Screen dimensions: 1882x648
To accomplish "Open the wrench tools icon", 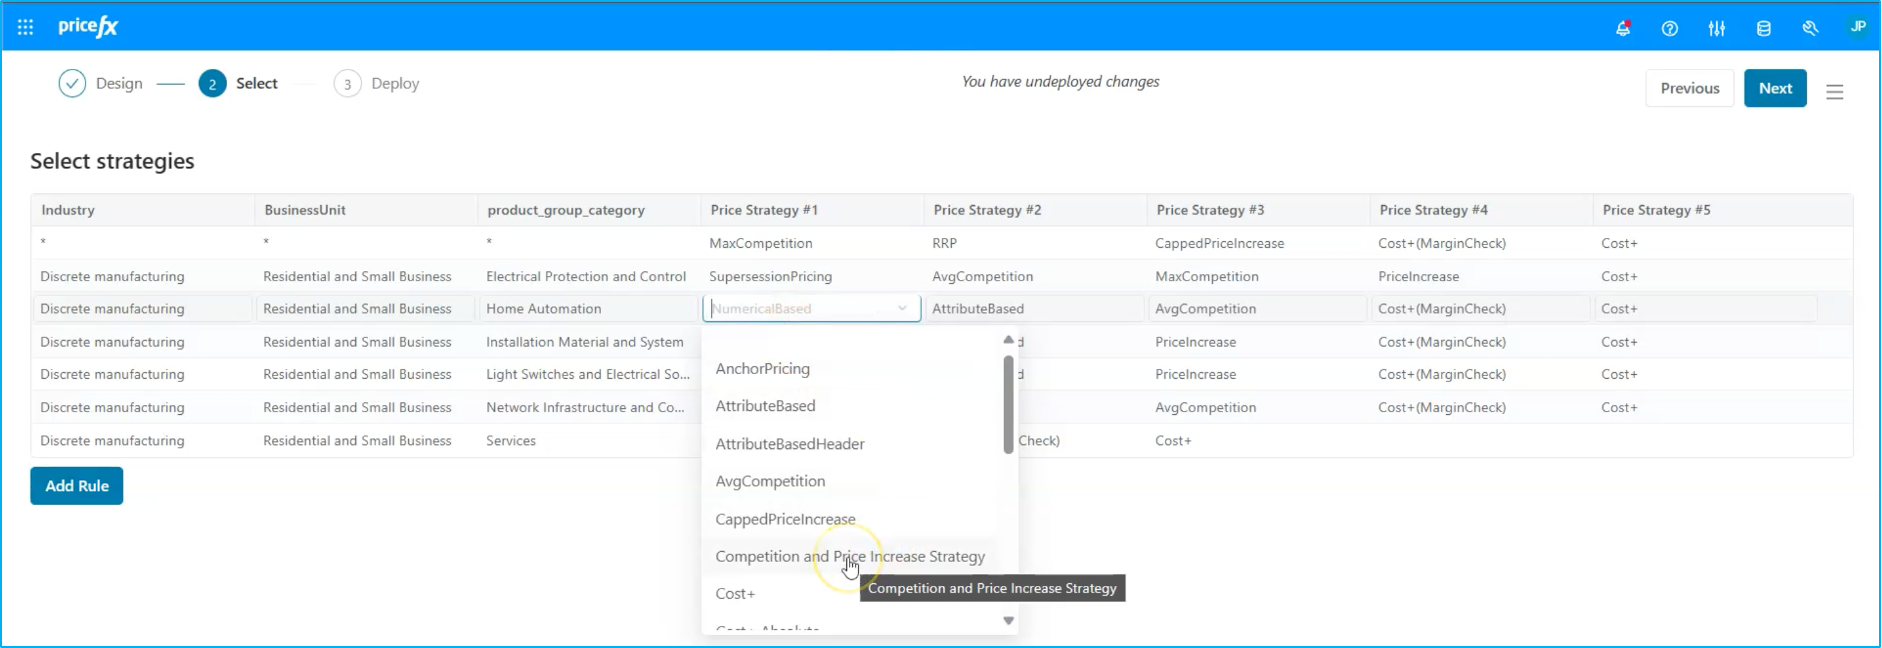I will [1810, 28].
